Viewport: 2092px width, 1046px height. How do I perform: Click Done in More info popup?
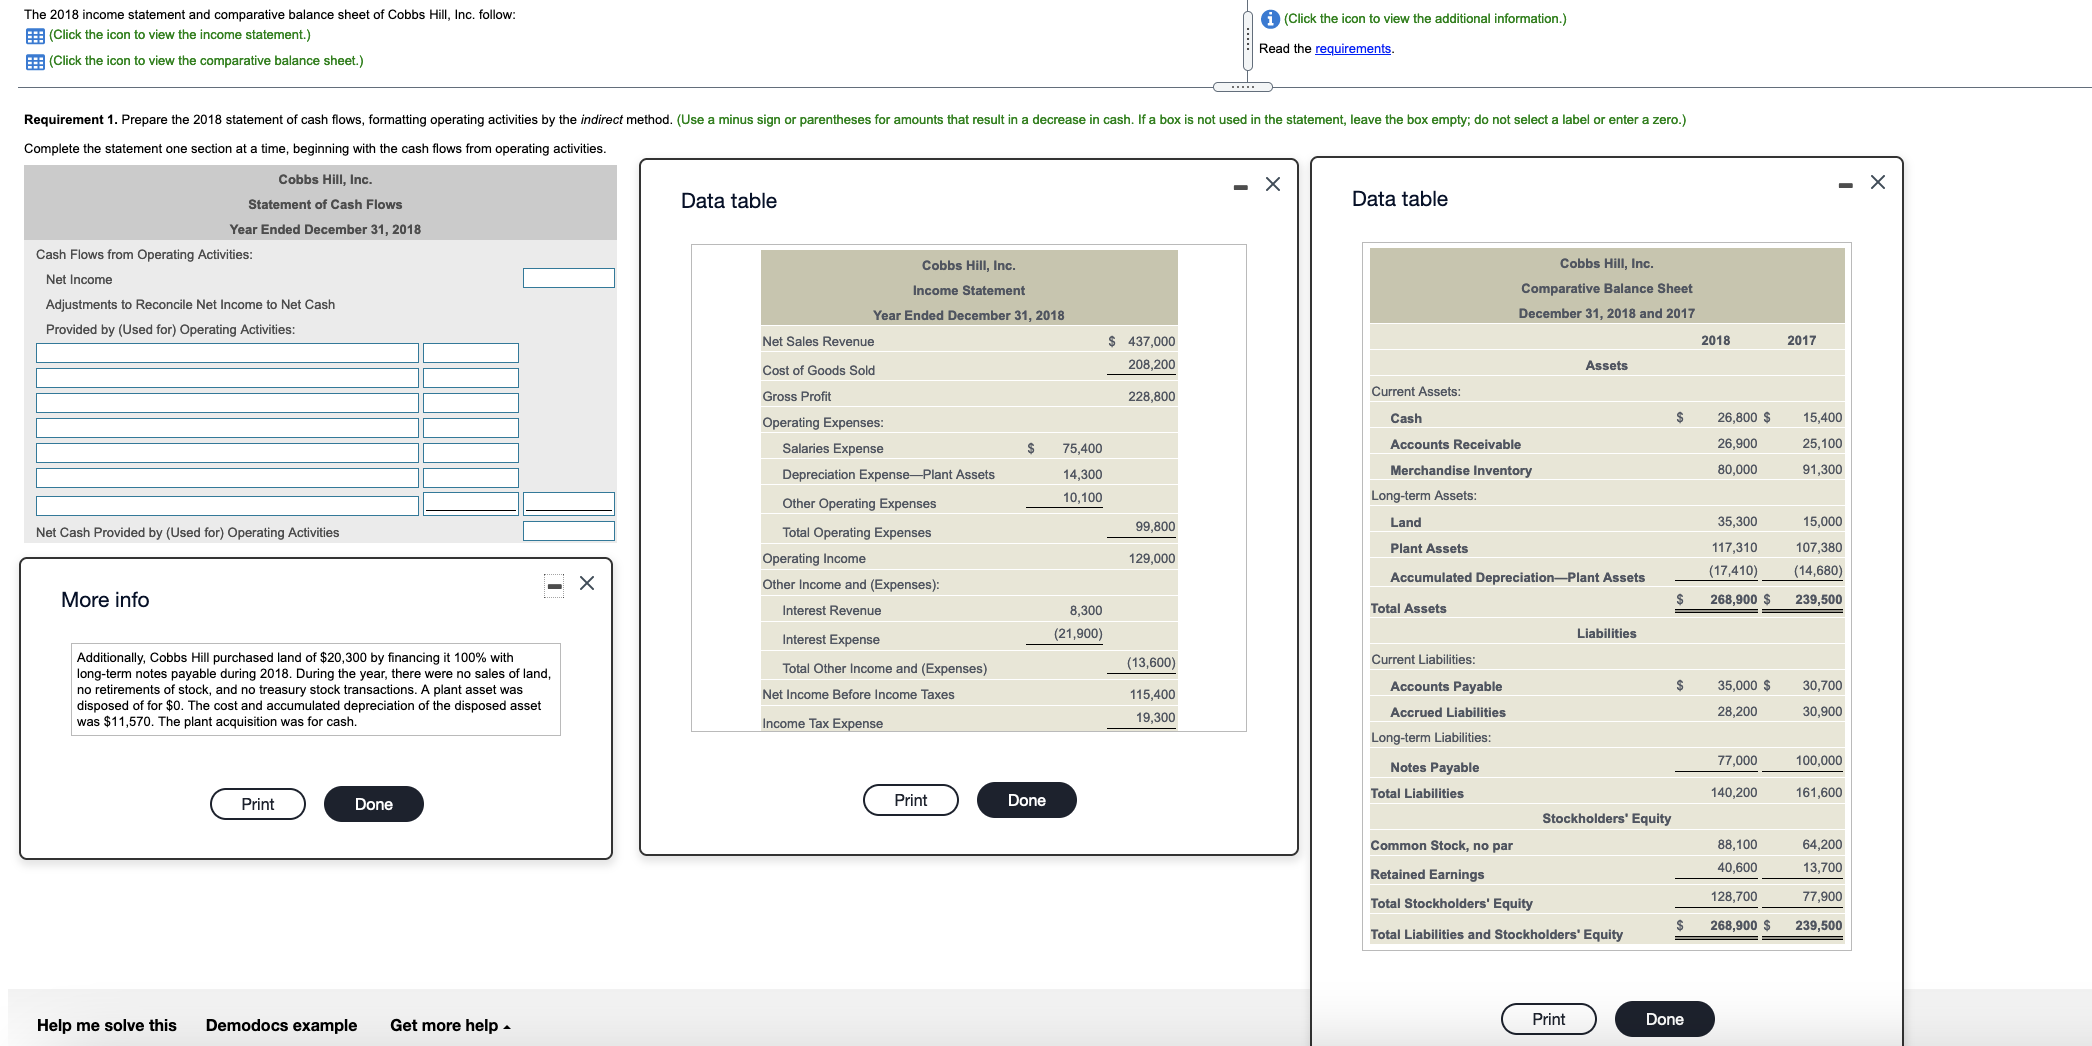pos(374,804)
